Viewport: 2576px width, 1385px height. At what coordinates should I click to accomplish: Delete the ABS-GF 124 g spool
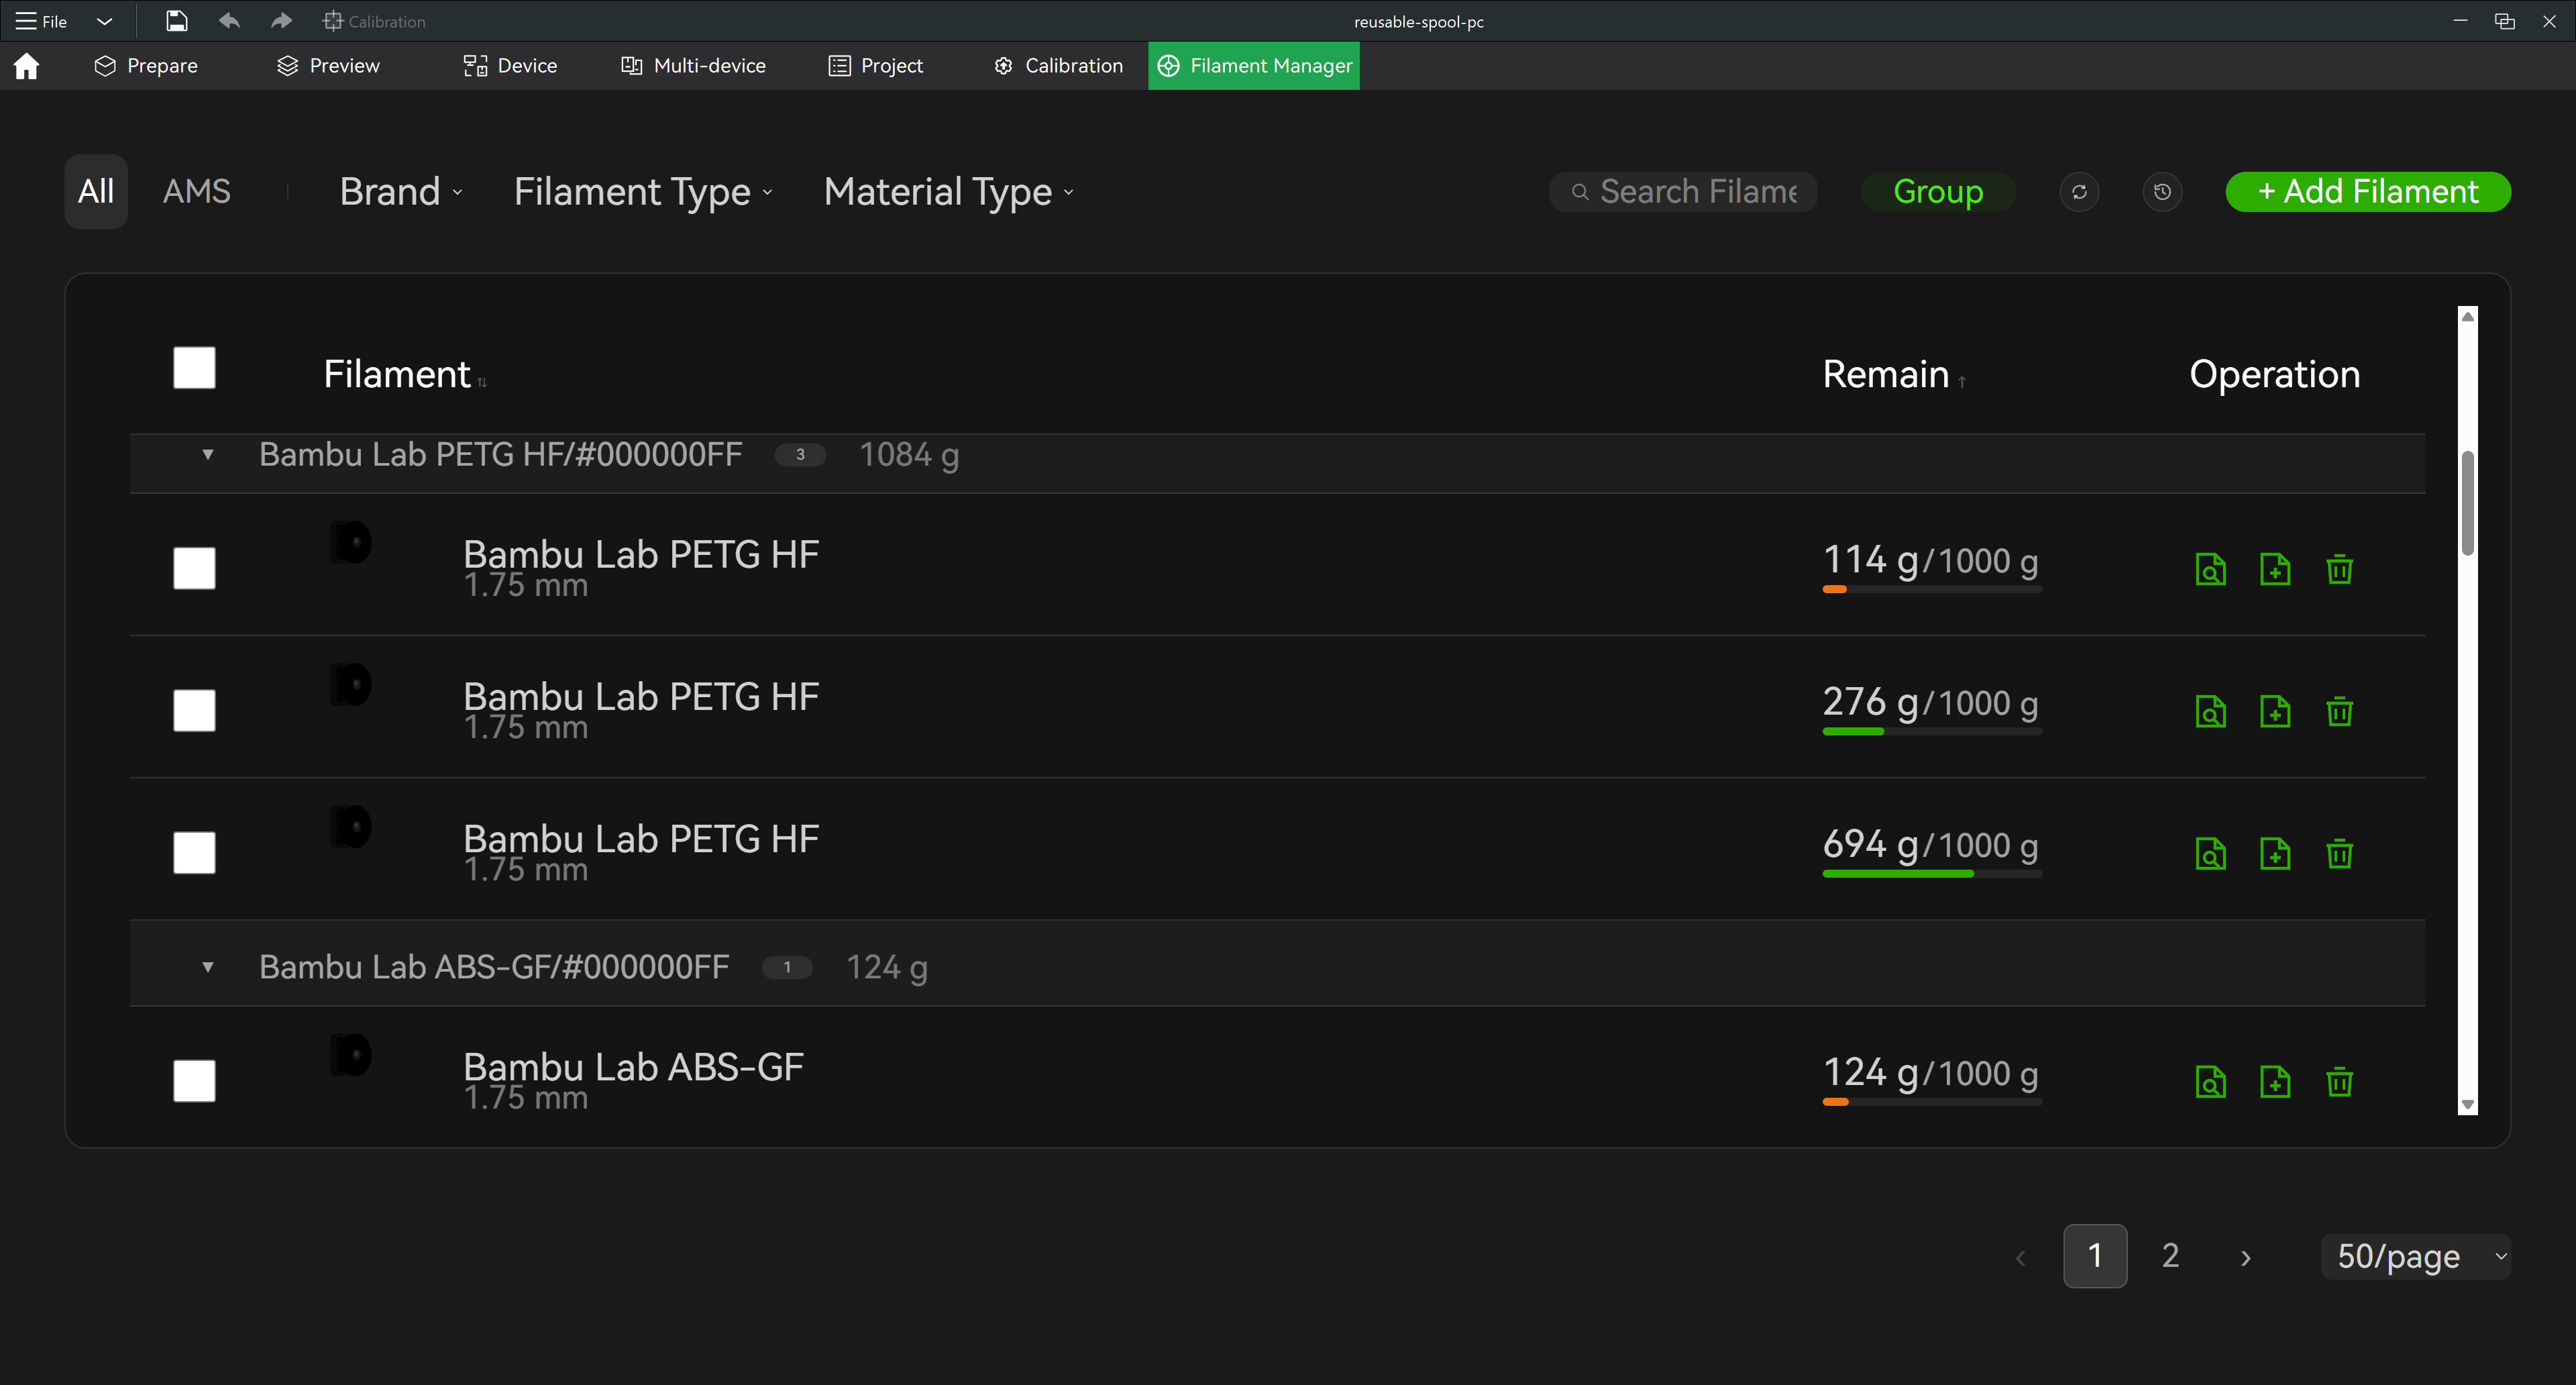pos(2339,1081)
